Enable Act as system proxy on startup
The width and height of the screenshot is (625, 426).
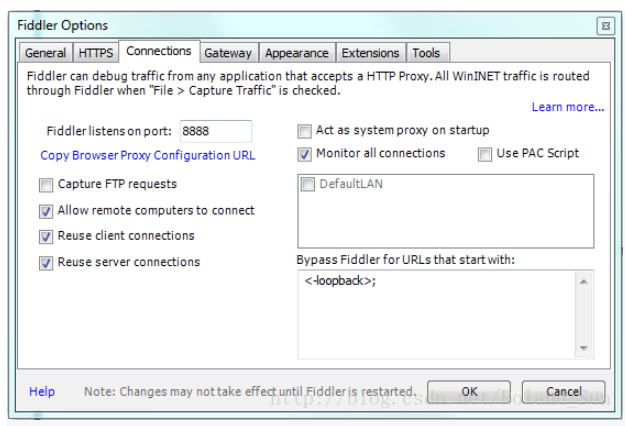305,132
